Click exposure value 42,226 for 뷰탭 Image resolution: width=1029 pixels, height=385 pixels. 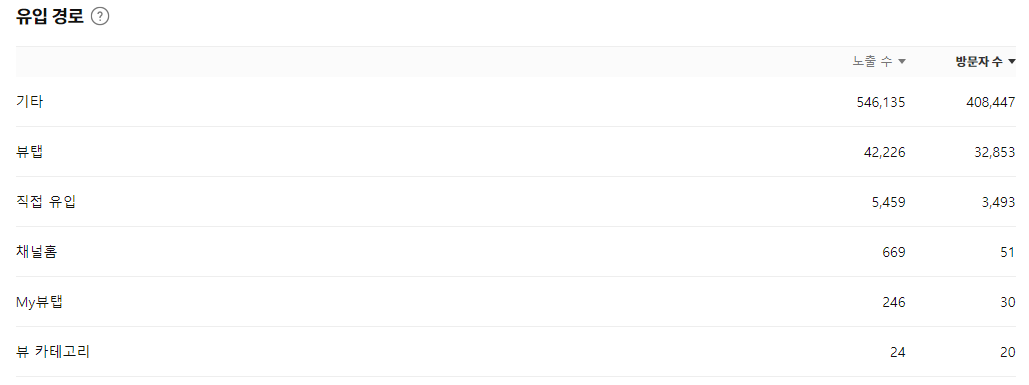click(885, 152)
